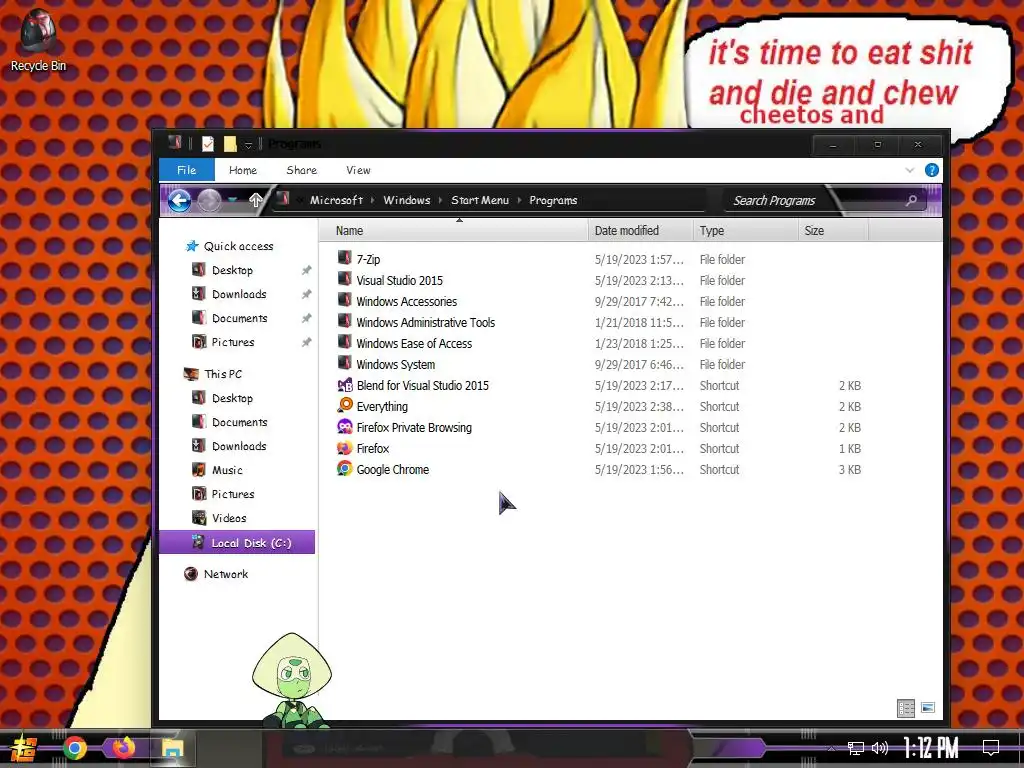Switch to details view layout

[x=906, y=708]
